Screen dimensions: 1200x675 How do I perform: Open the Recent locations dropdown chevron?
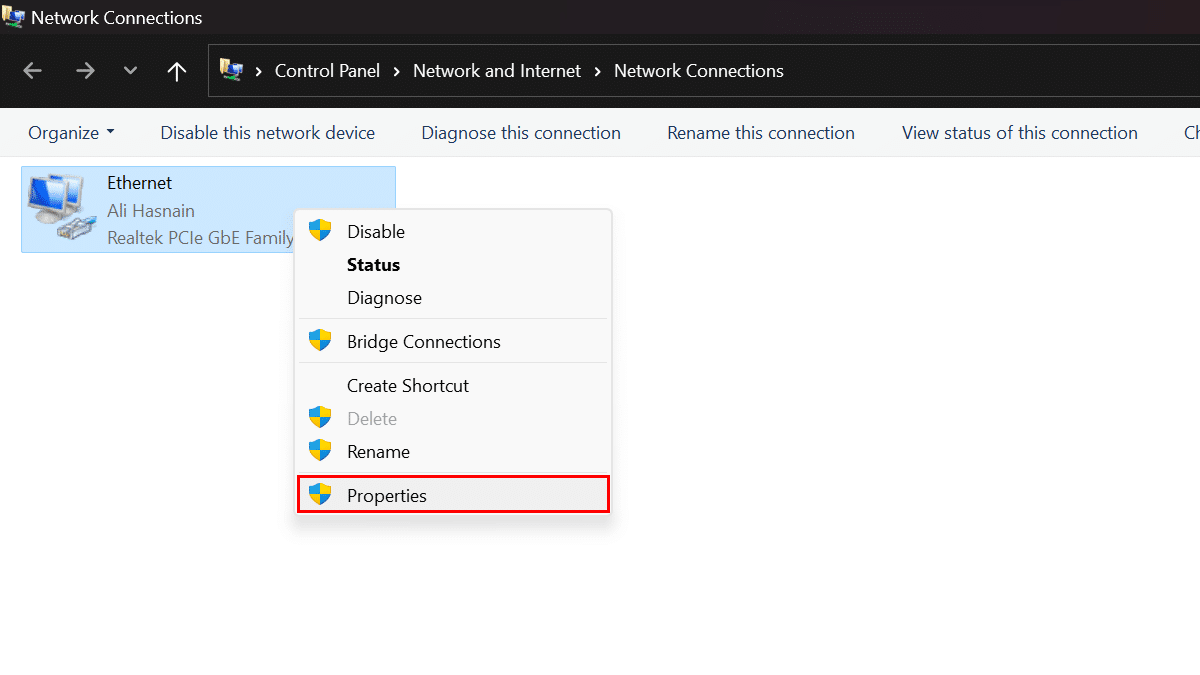[x=130, y=71]
